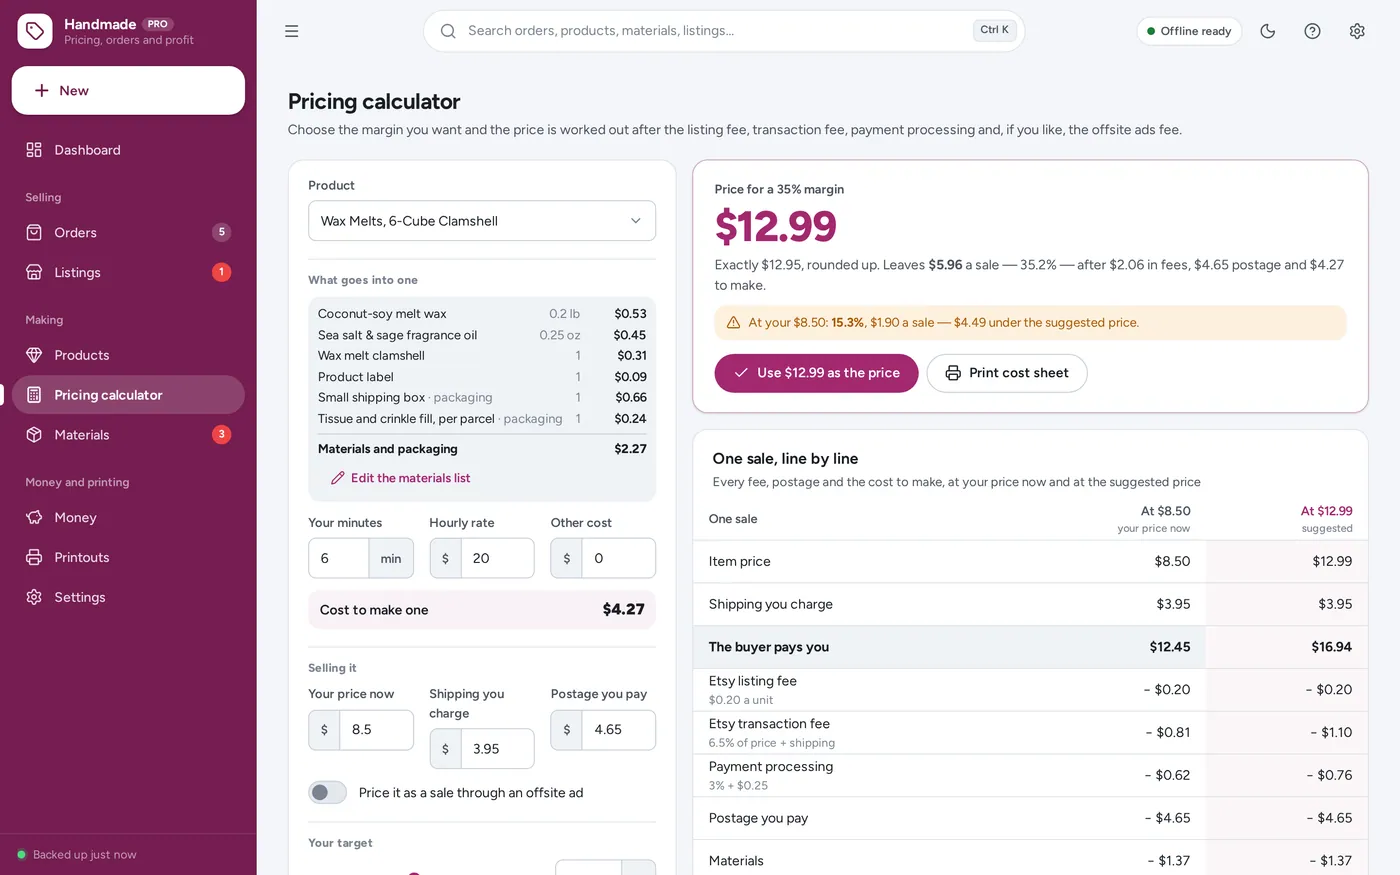The width and height of the screenshot is (1400, 875).
Task: Use $12.99 as the price
Action: coord(816,373)
